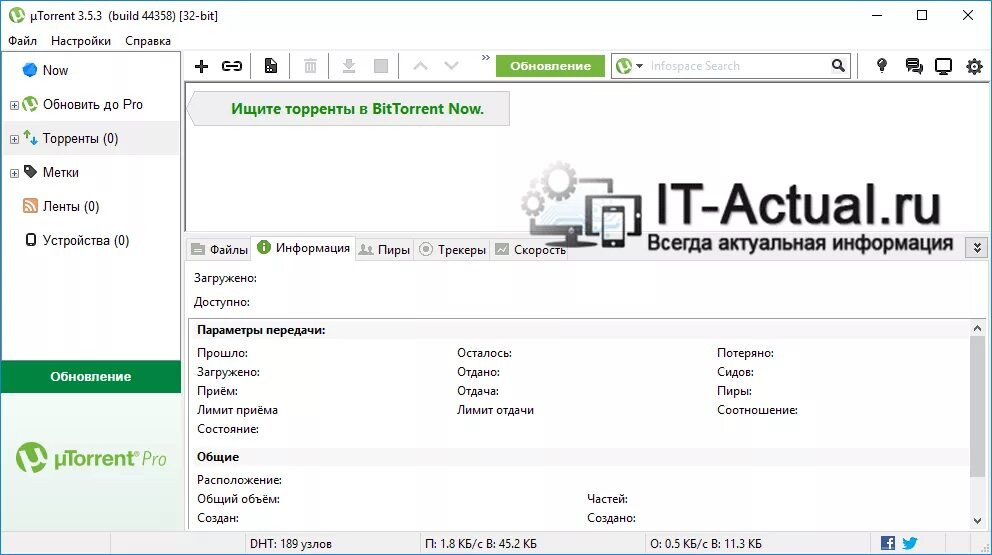Screen dimensions: 992x555
Task: Switch to the Информация tab
Action: (304, 248)
